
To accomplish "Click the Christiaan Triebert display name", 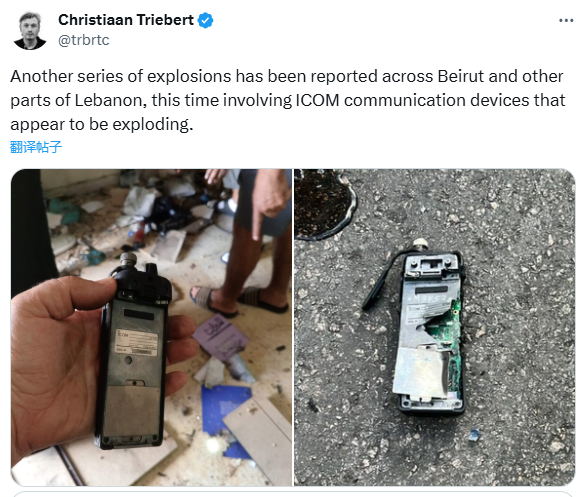I will click(x=126, y=20).
